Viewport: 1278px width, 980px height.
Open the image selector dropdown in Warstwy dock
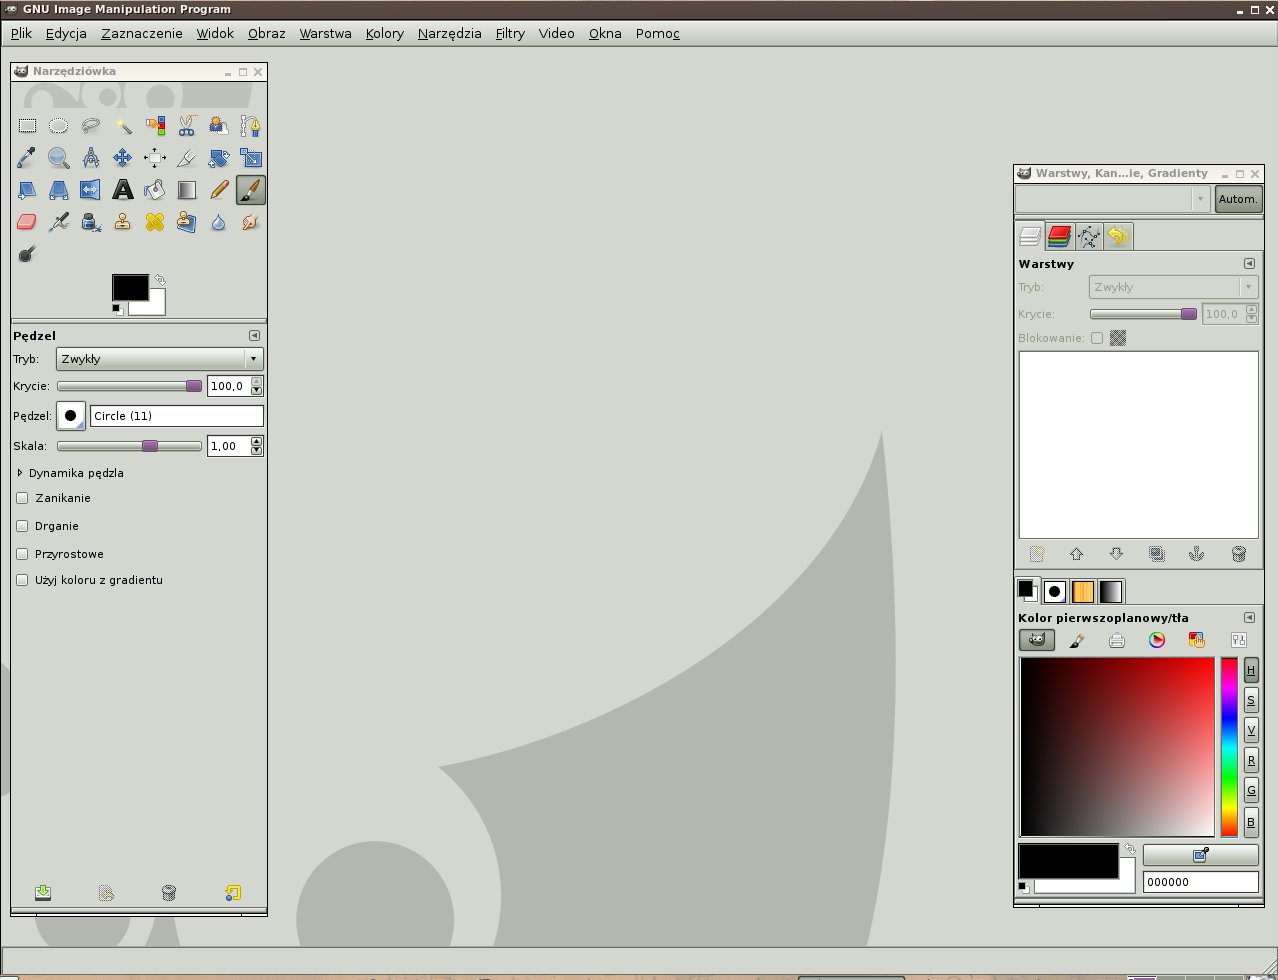click(x=1113, y=199)
